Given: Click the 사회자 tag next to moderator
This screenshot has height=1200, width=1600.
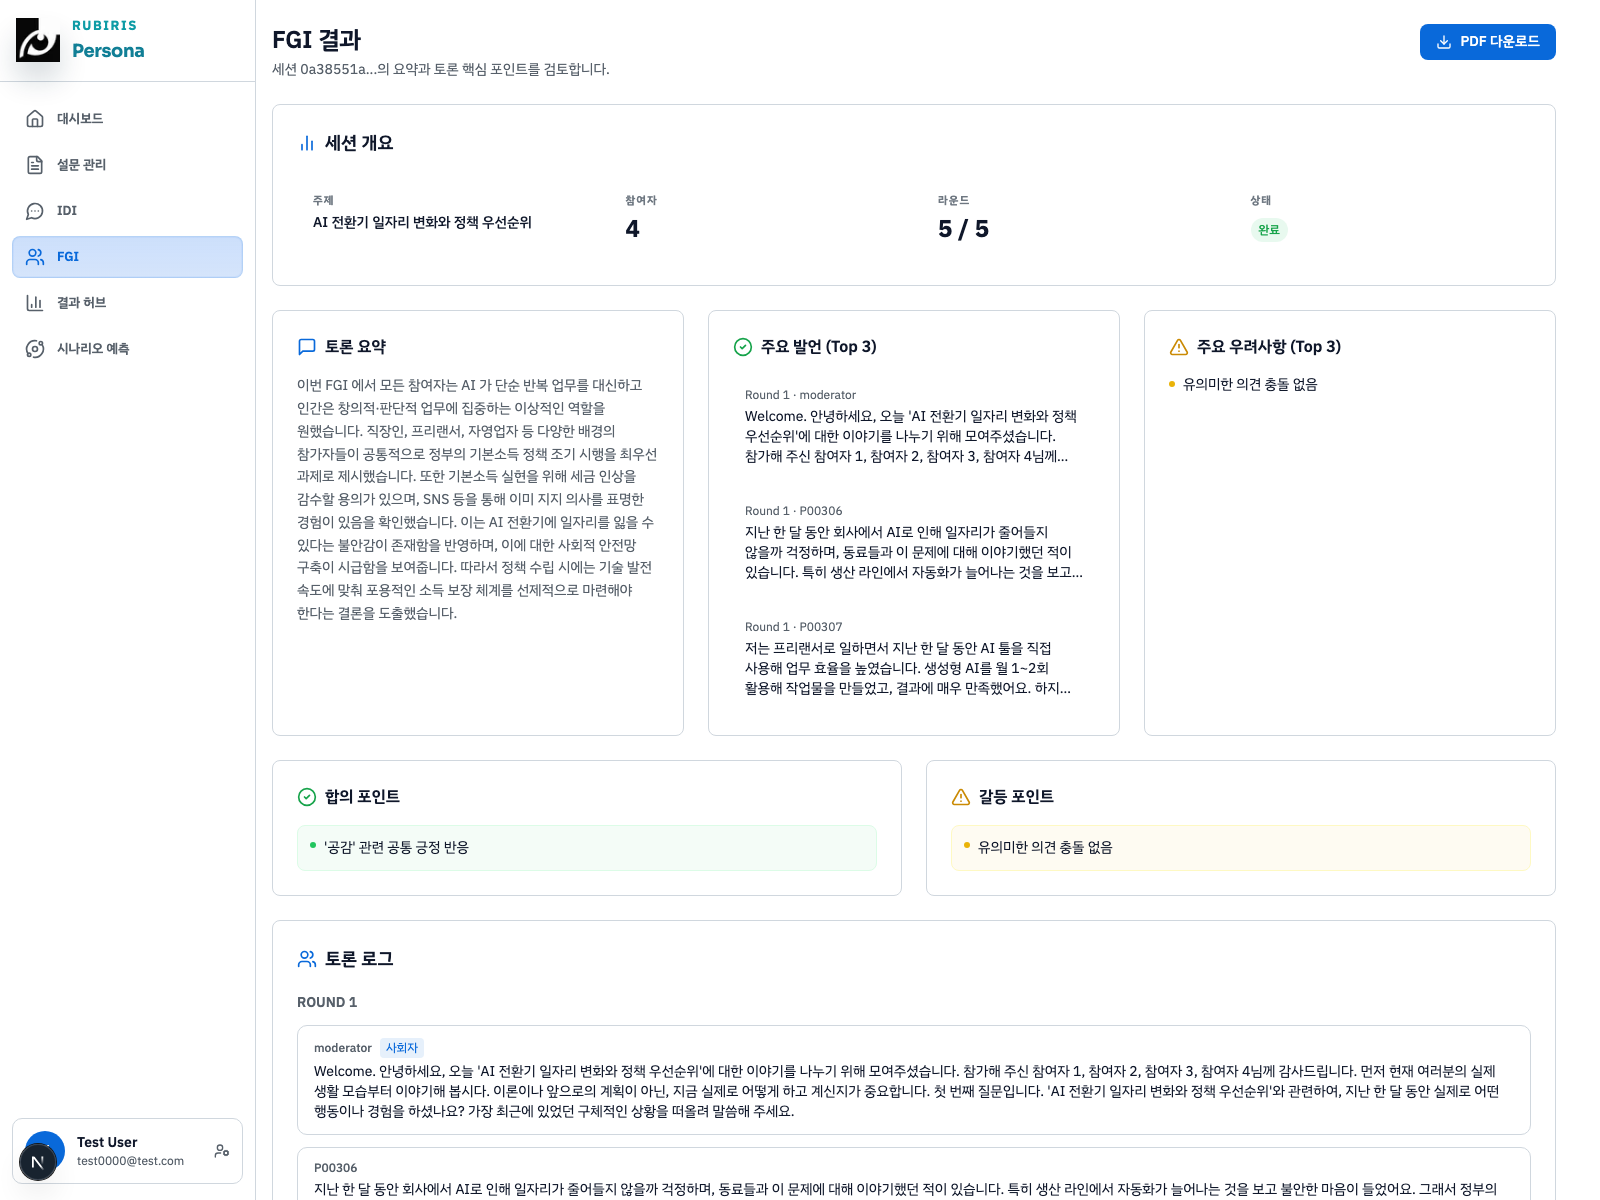Looking at the screenshot, I should 402,1047.
